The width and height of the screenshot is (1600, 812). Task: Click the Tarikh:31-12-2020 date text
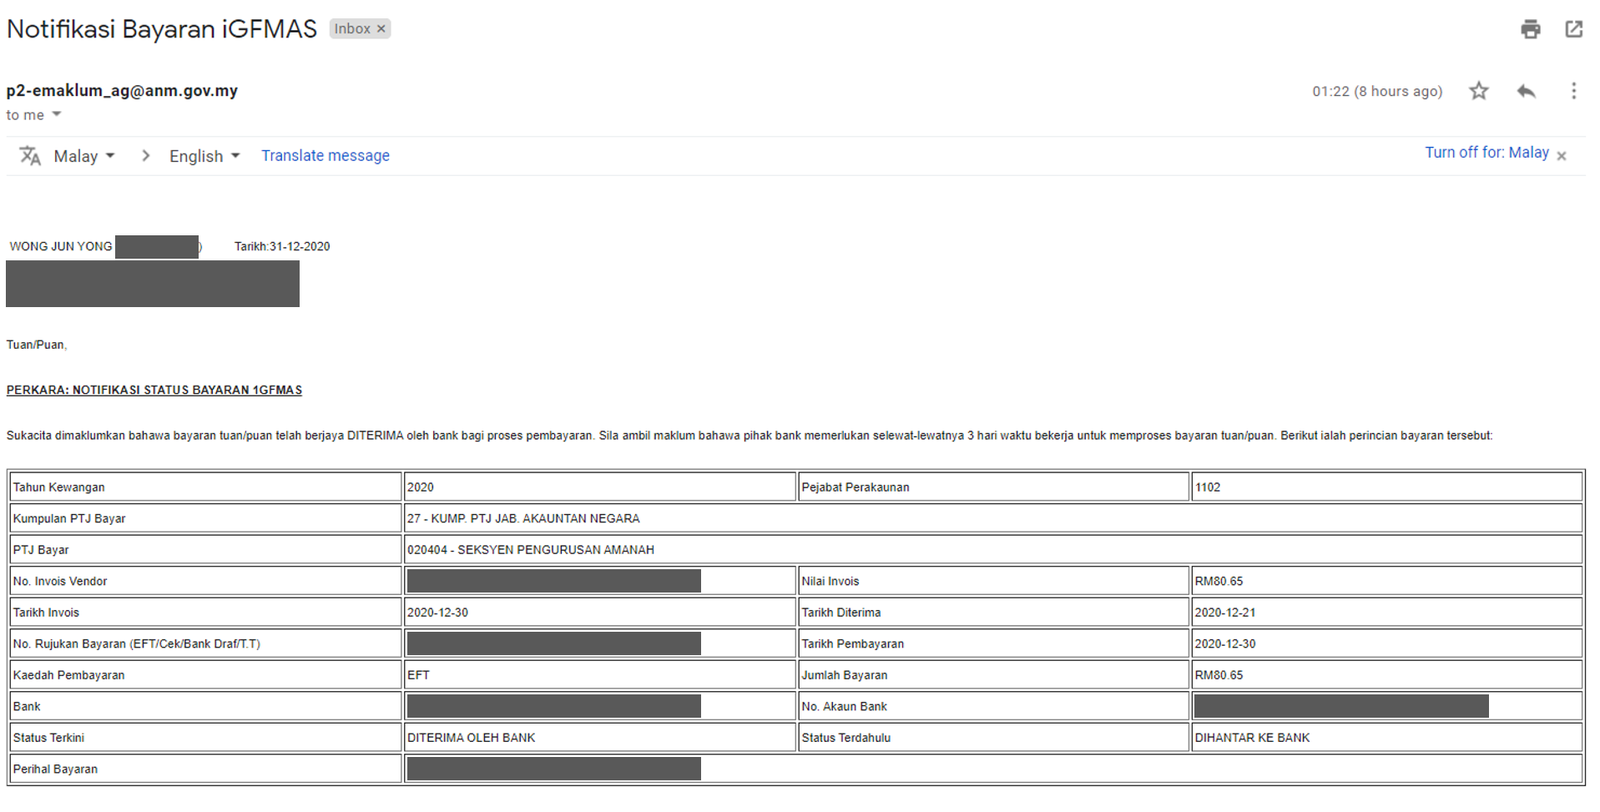282,246
